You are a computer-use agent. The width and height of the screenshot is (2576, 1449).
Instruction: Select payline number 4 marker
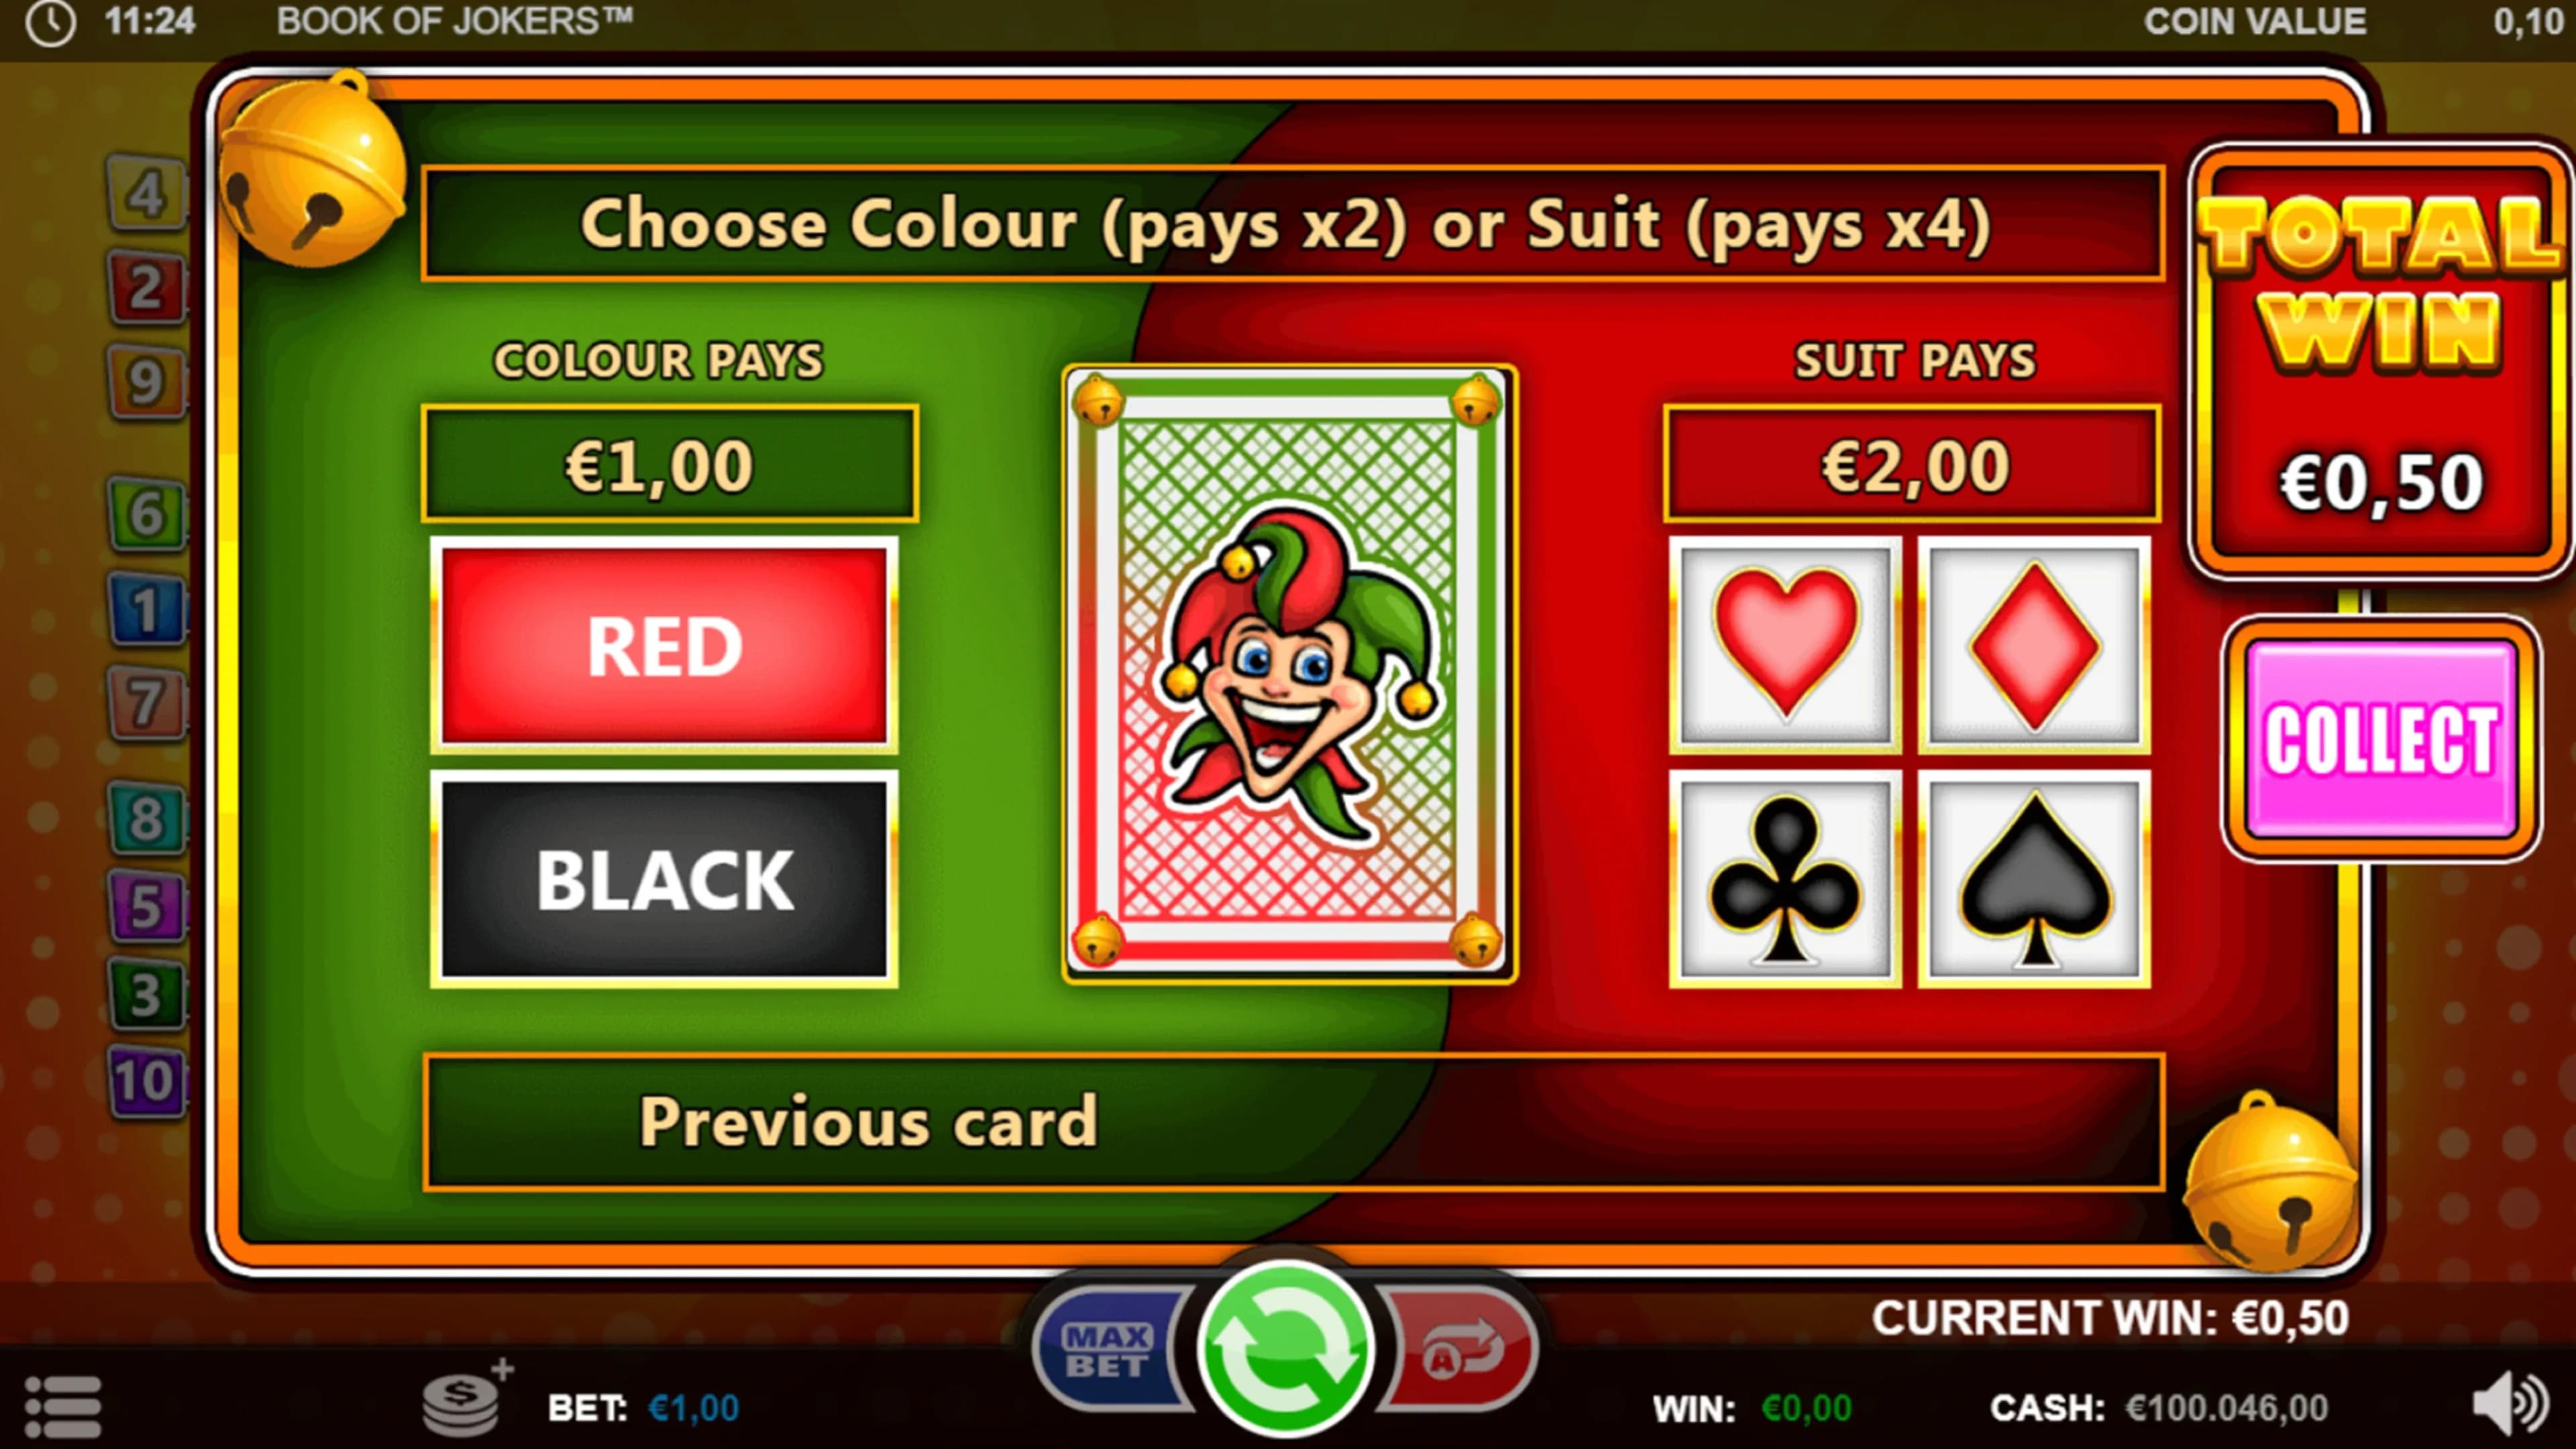coord(146,193)
